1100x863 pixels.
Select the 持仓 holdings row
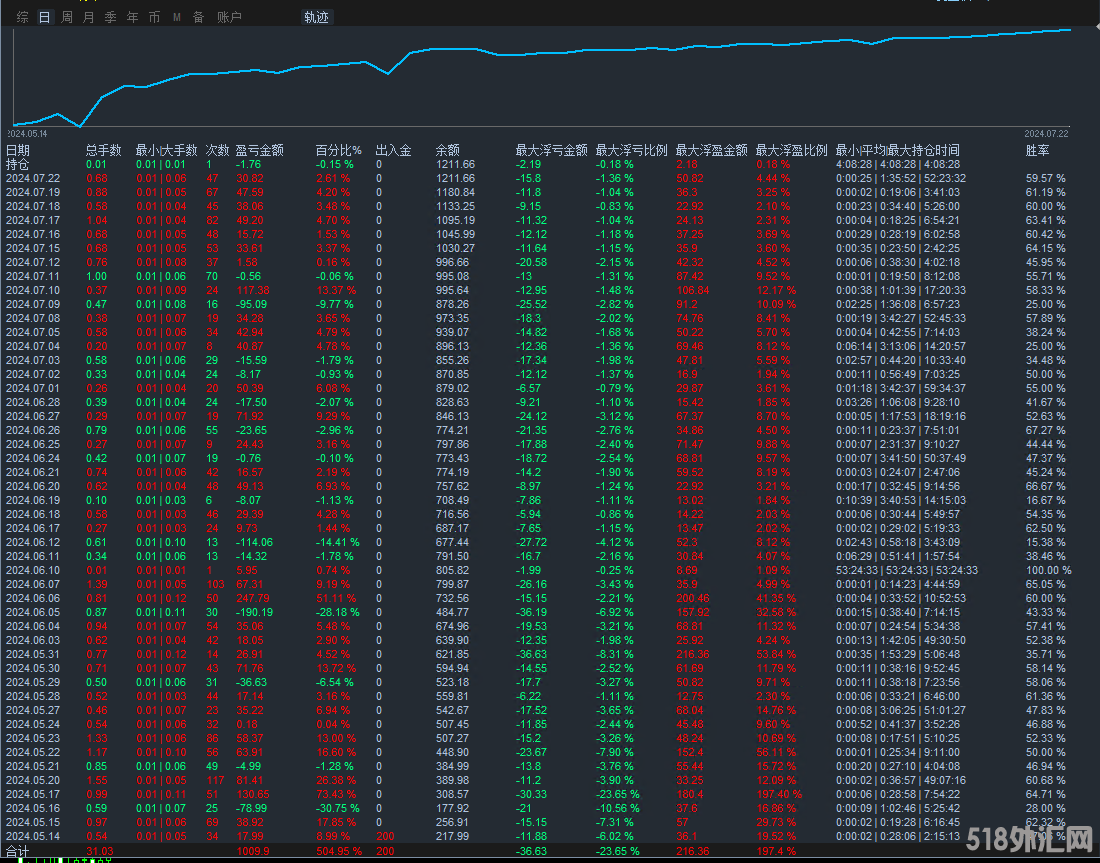pyautogui.click(x=18, y=164)
